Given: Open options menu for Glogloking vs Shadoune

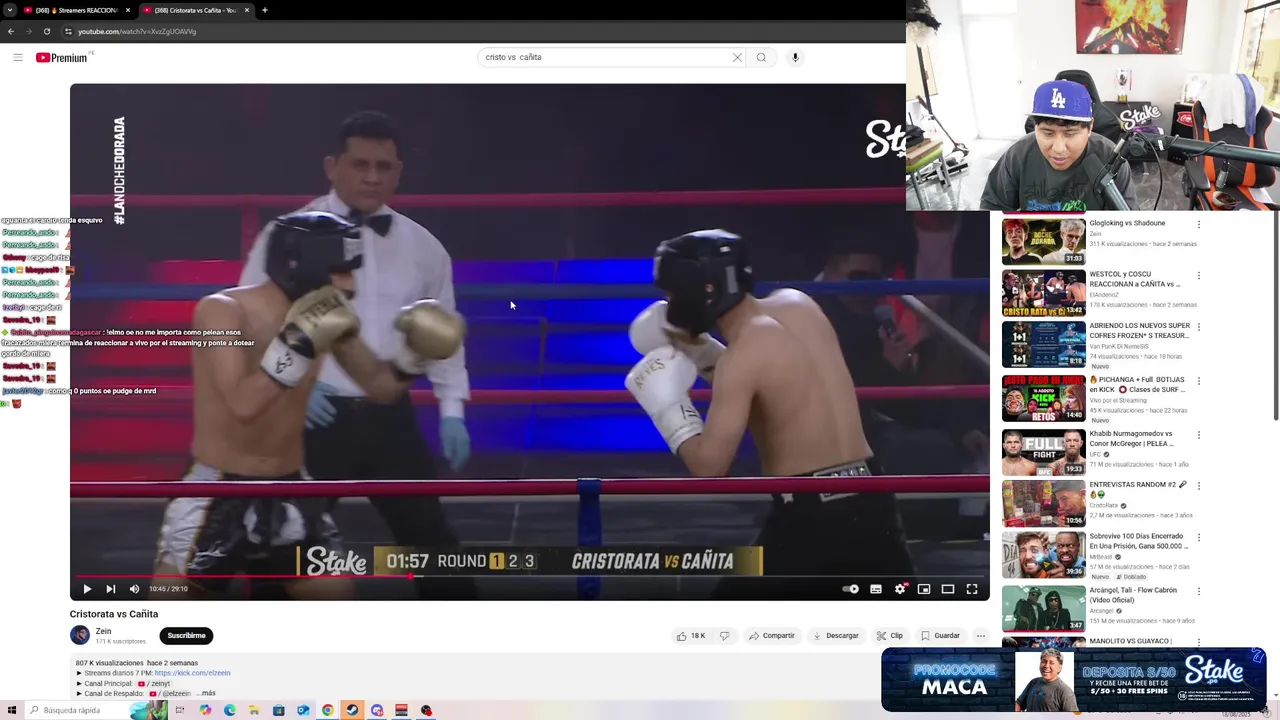Looking at the screenshot, I should 1199,225.
